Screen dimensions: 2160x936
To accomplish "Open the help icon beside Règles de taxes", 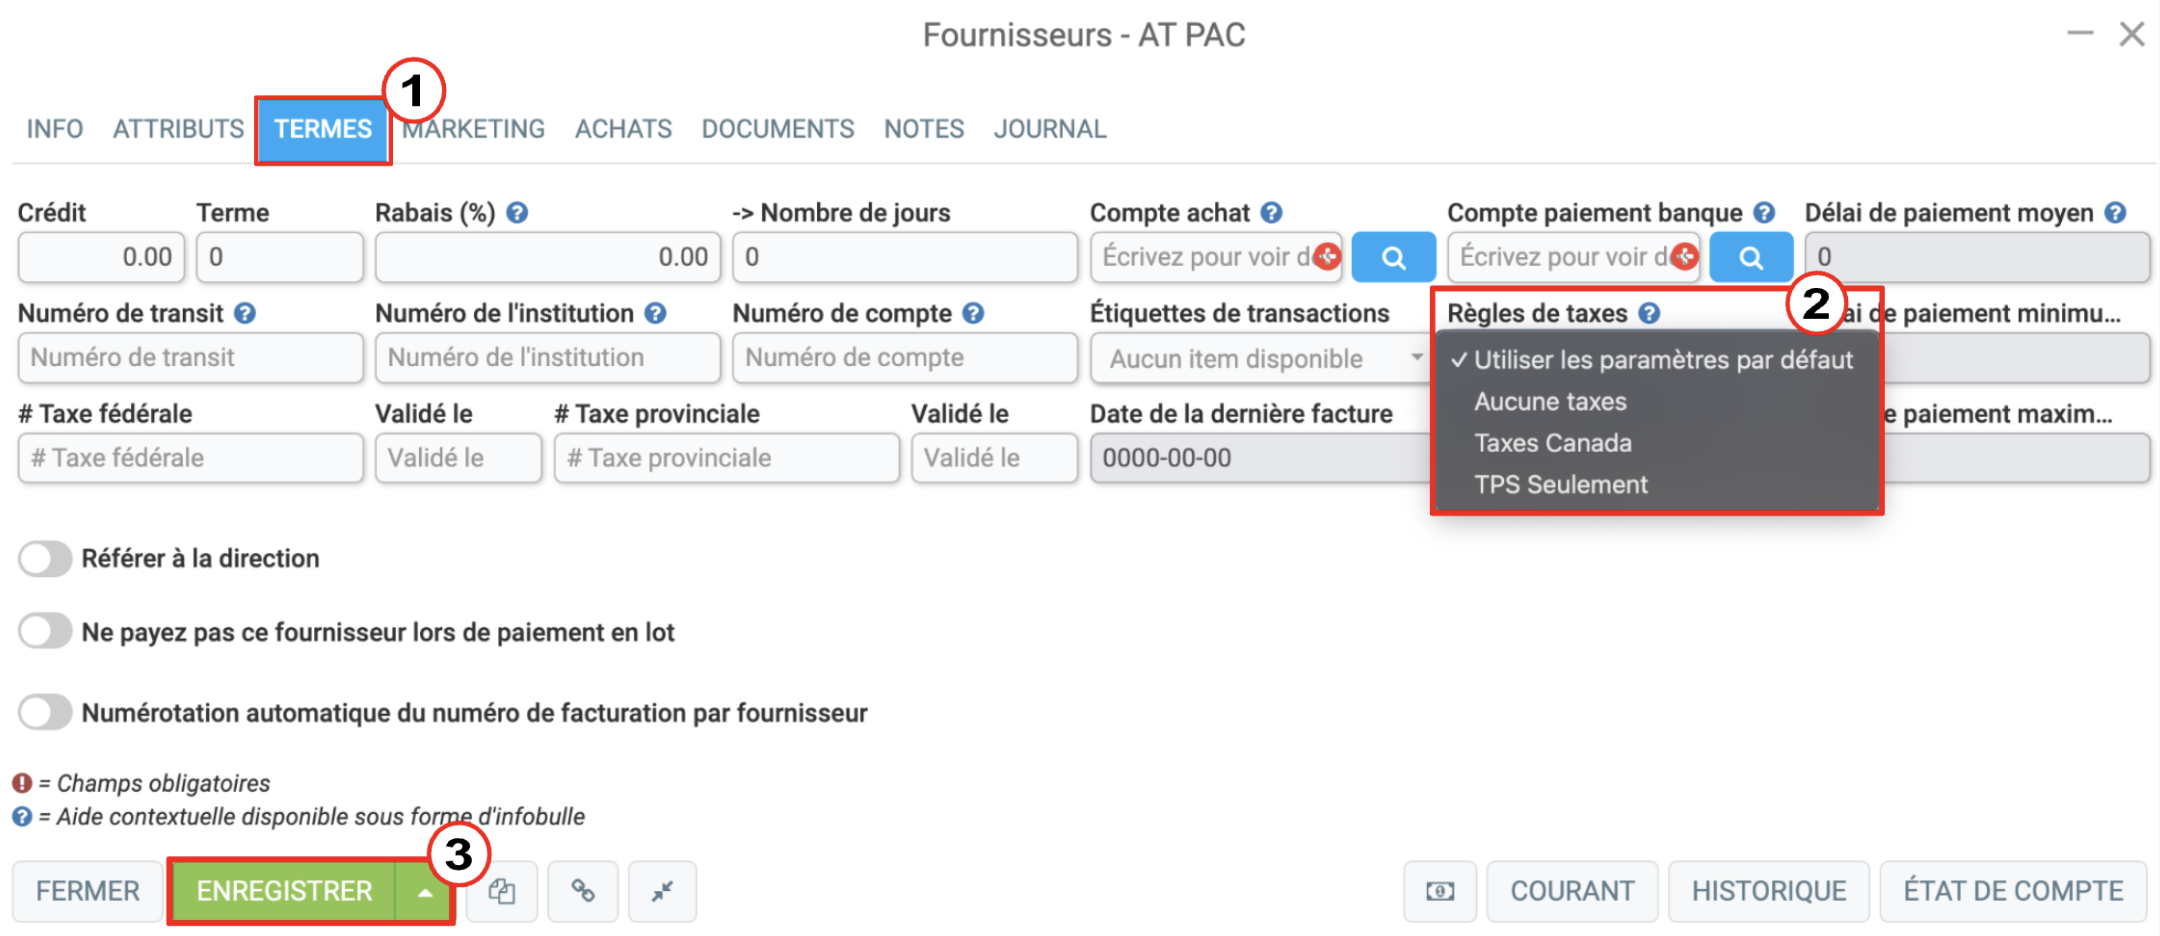I will click(x=1649, y=313).
